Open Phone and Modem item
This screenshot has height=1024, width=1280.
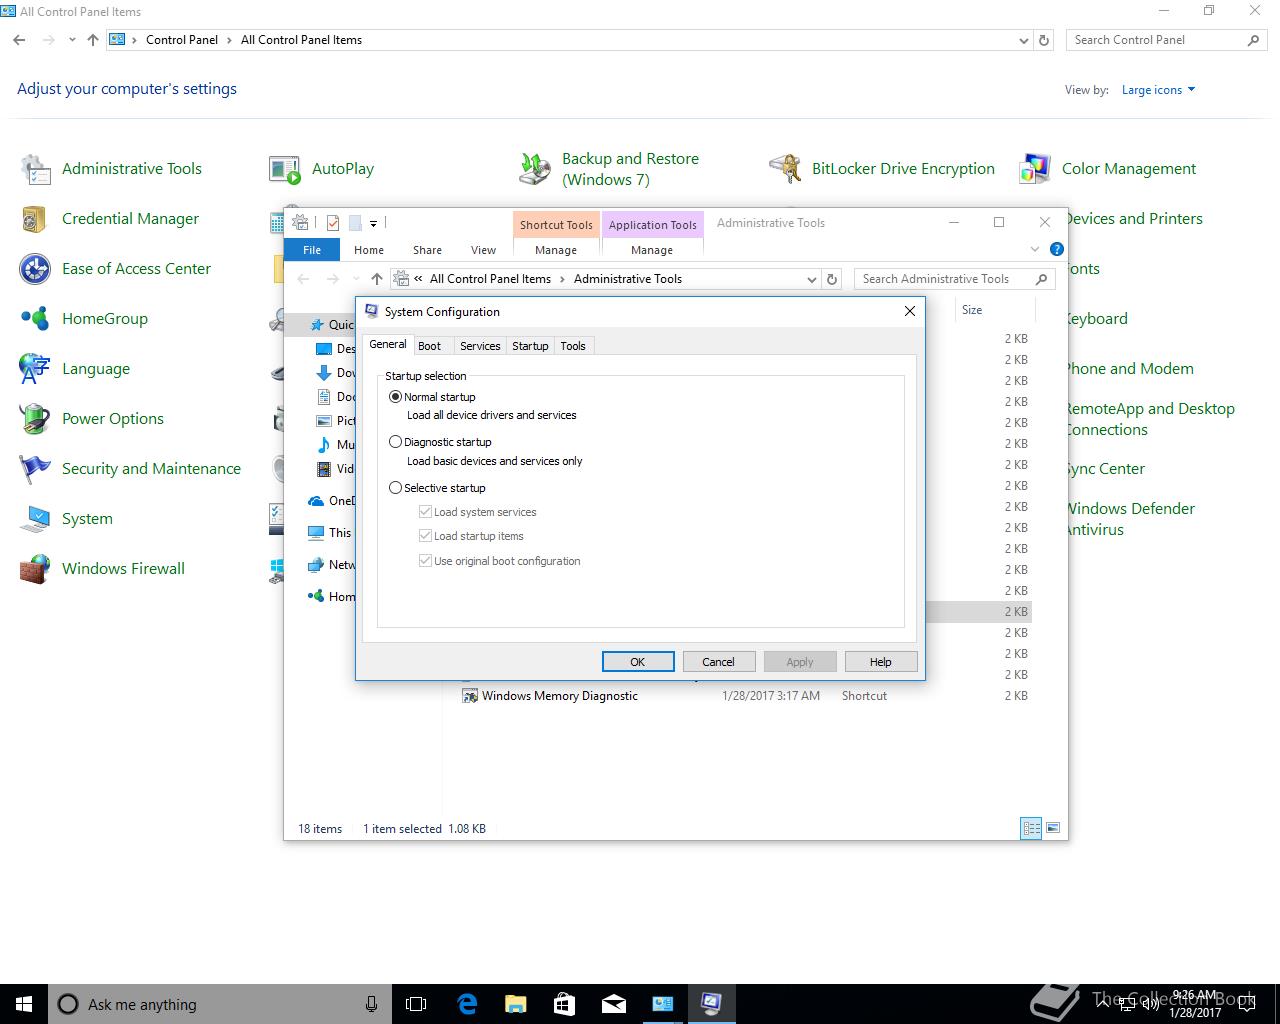click(1128, 369)
